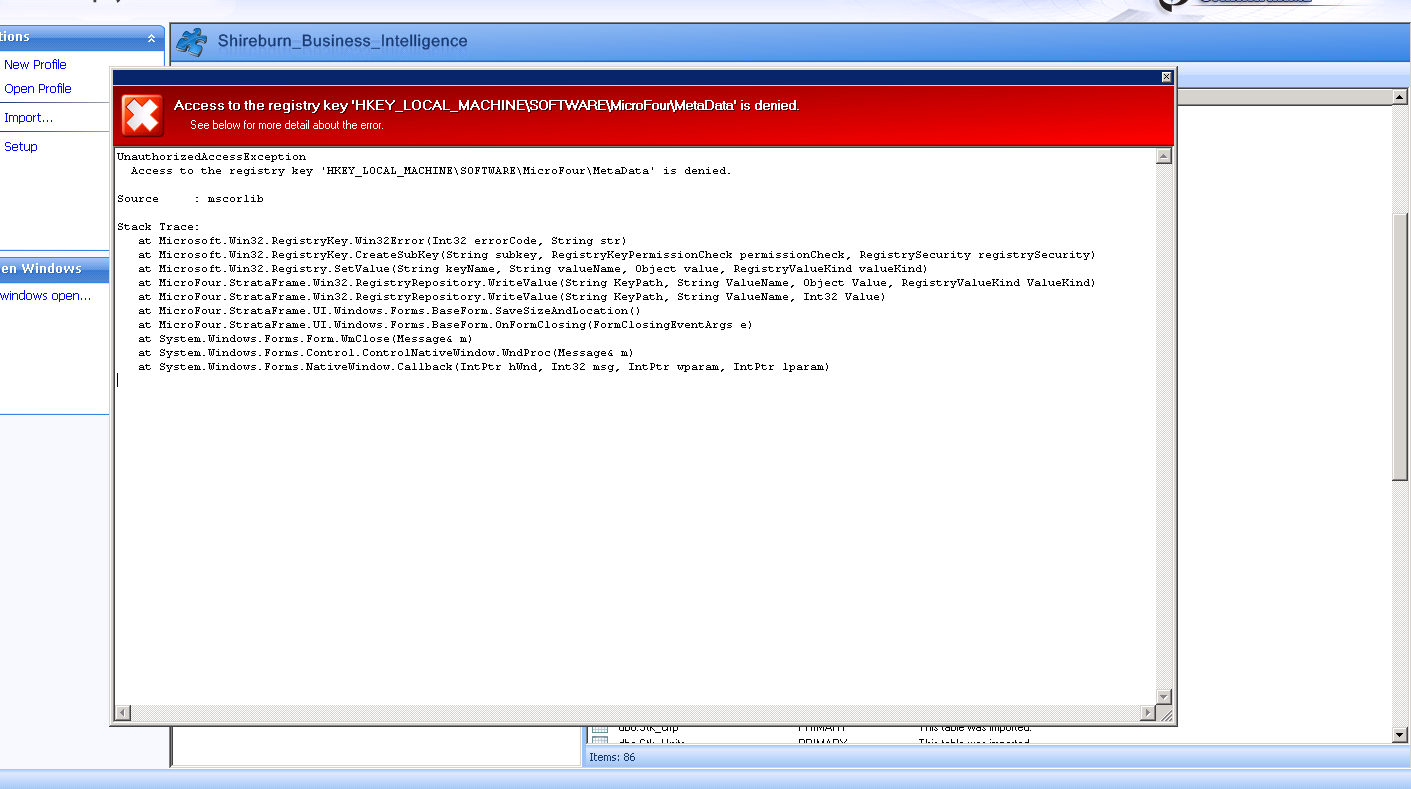Click the red error X icon
Viewport: 1411px width, 789px height.
click(x=142, y=115)
